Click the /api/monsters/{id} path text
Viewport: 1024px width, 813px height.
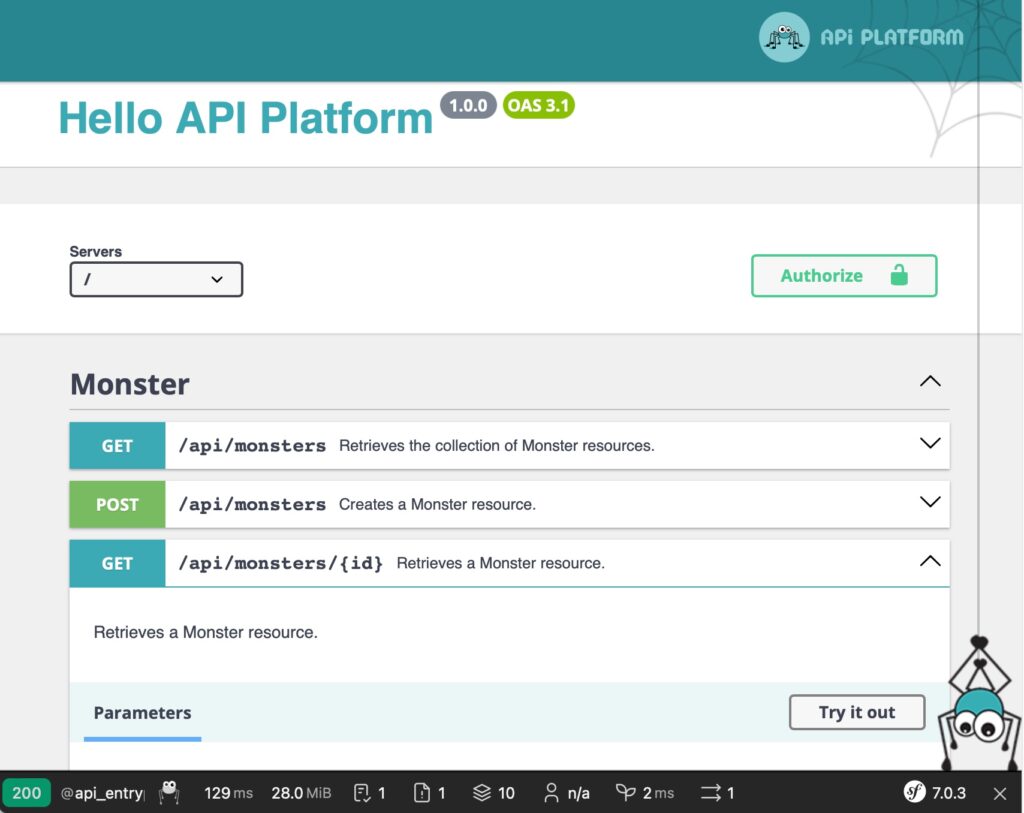[281, 563]
